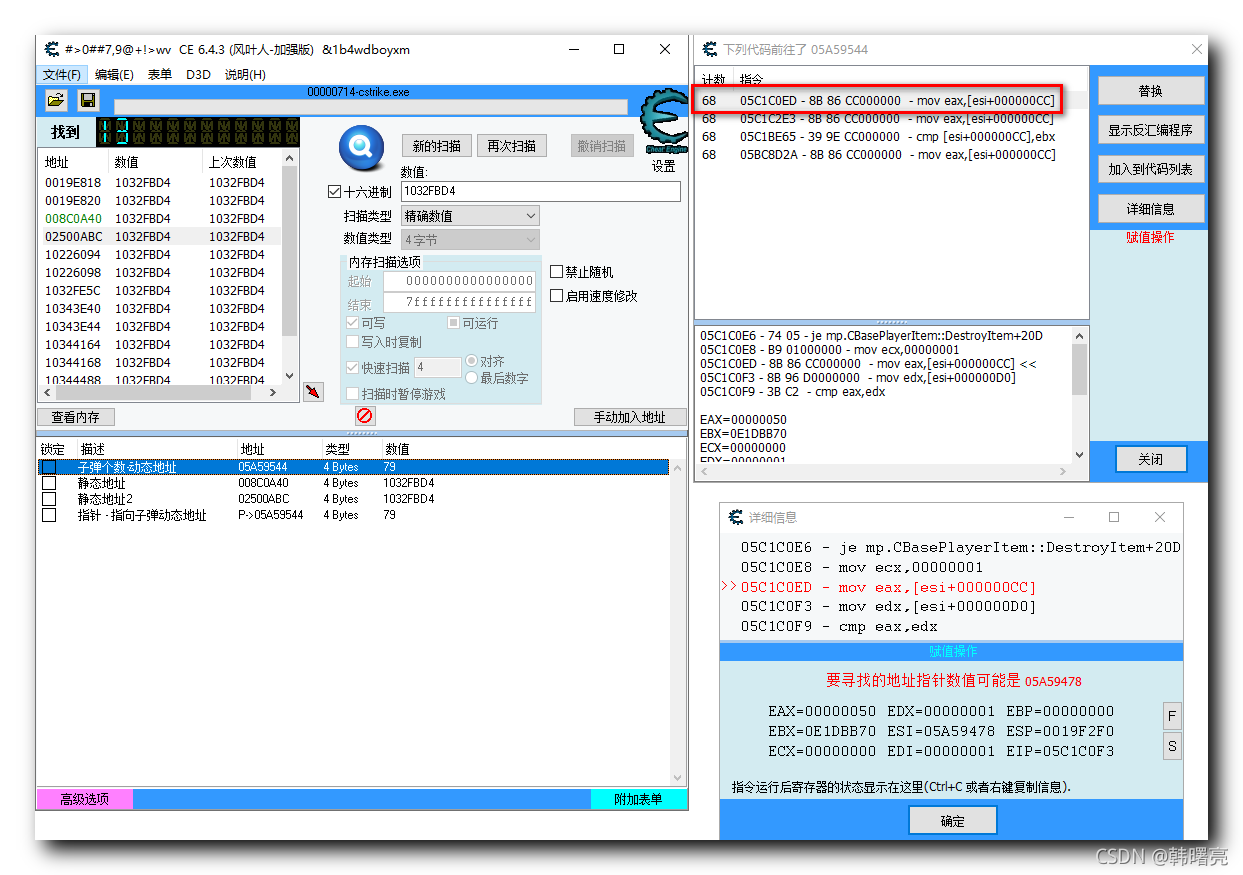The width and height of the screenshot is (1243, 875).
Task: Toggle the 写入时复制 checkbox
Action: point(352,342)
